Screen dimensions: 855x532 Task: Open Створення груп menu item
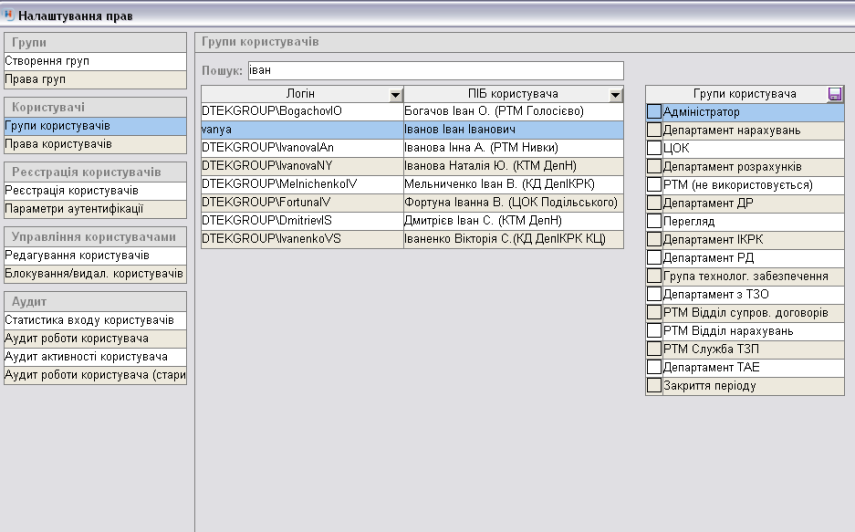pos(94,61)
